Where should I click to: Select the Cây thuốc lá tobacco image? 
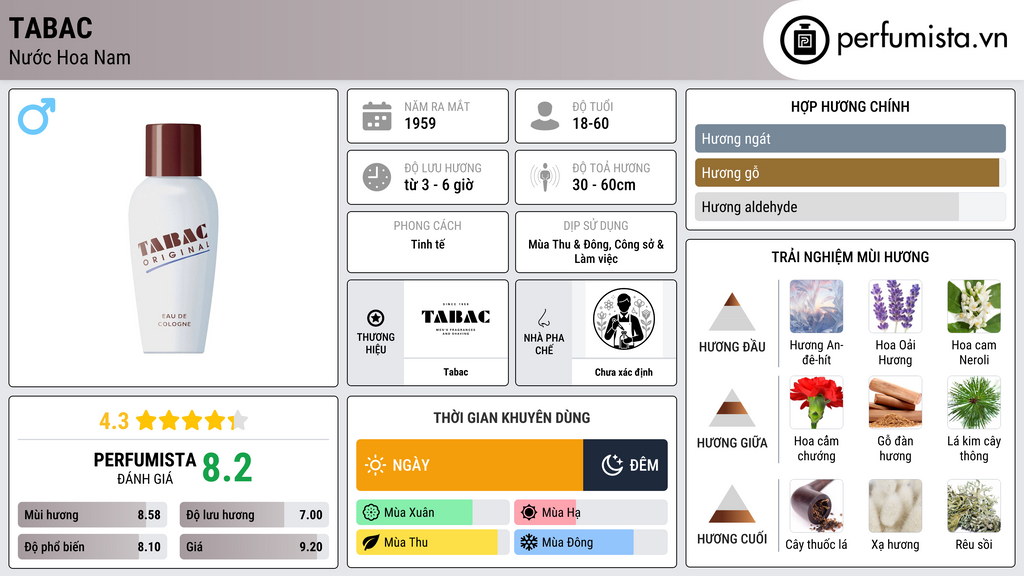coord(816,505)
